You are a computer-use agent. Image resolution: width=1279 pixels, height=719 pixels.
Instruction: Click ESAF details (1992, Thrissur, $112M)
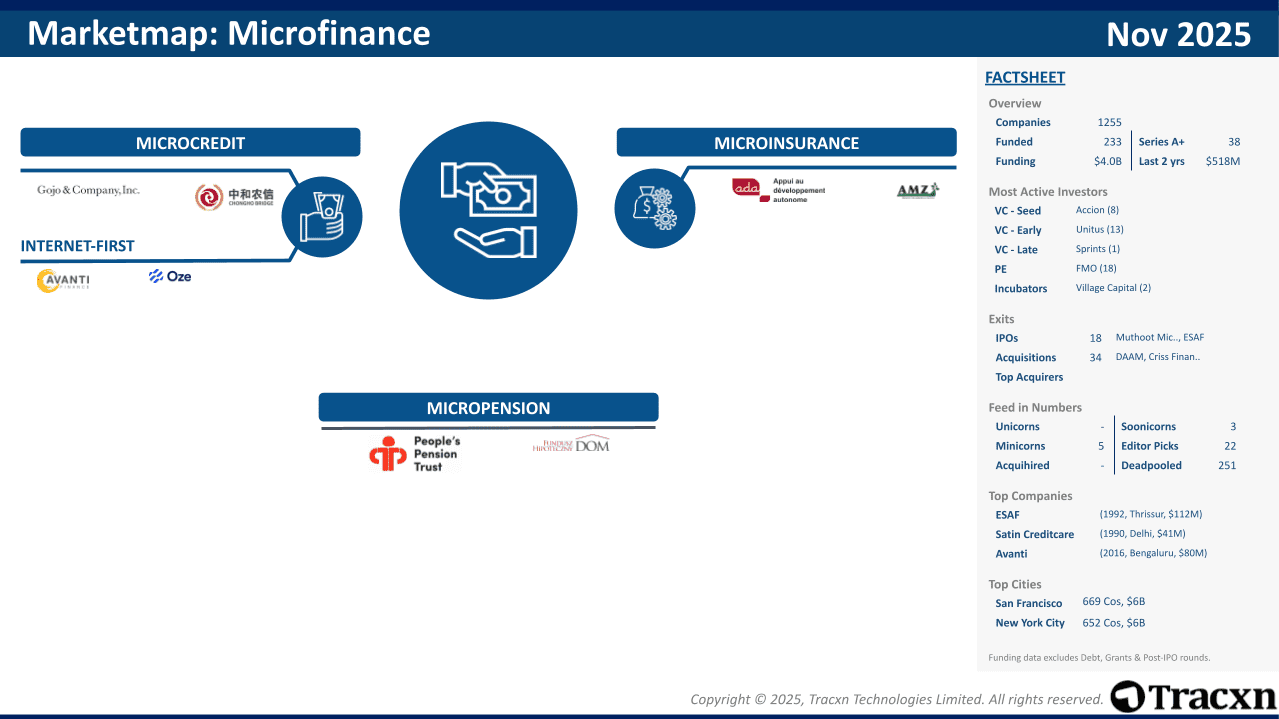pyautogui.click(x=1150, y=514)
